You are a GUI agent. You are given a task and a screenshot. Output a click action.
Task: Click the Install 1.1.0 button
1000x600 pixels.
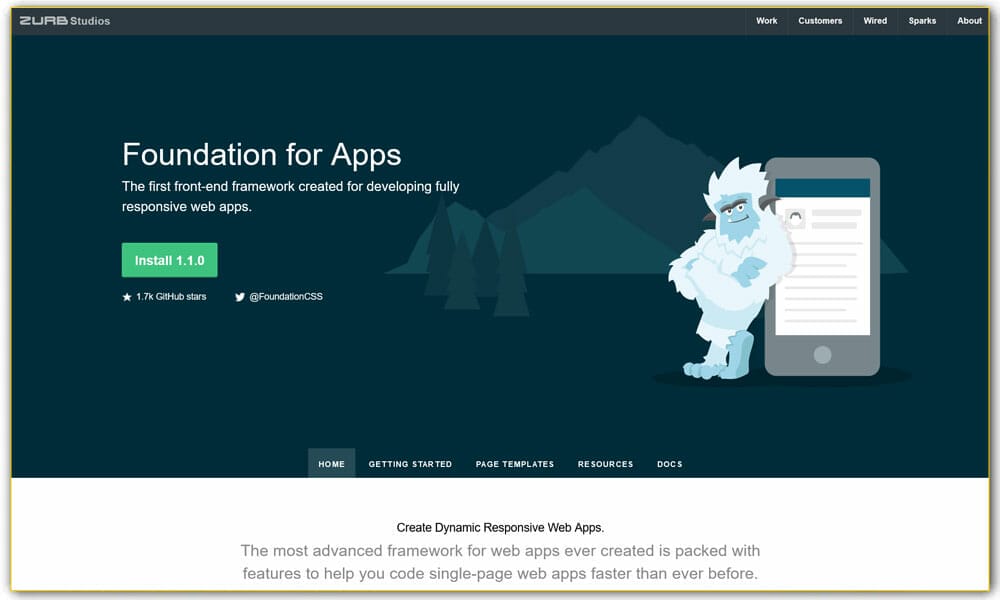pos(169,259)
